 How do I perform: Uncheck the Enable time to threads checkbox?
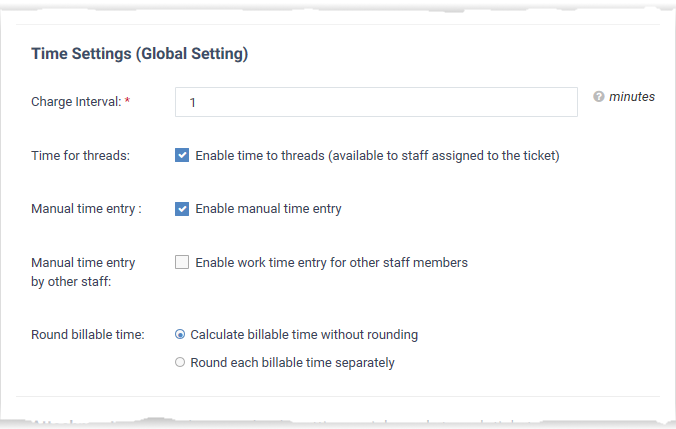point(182,155)
